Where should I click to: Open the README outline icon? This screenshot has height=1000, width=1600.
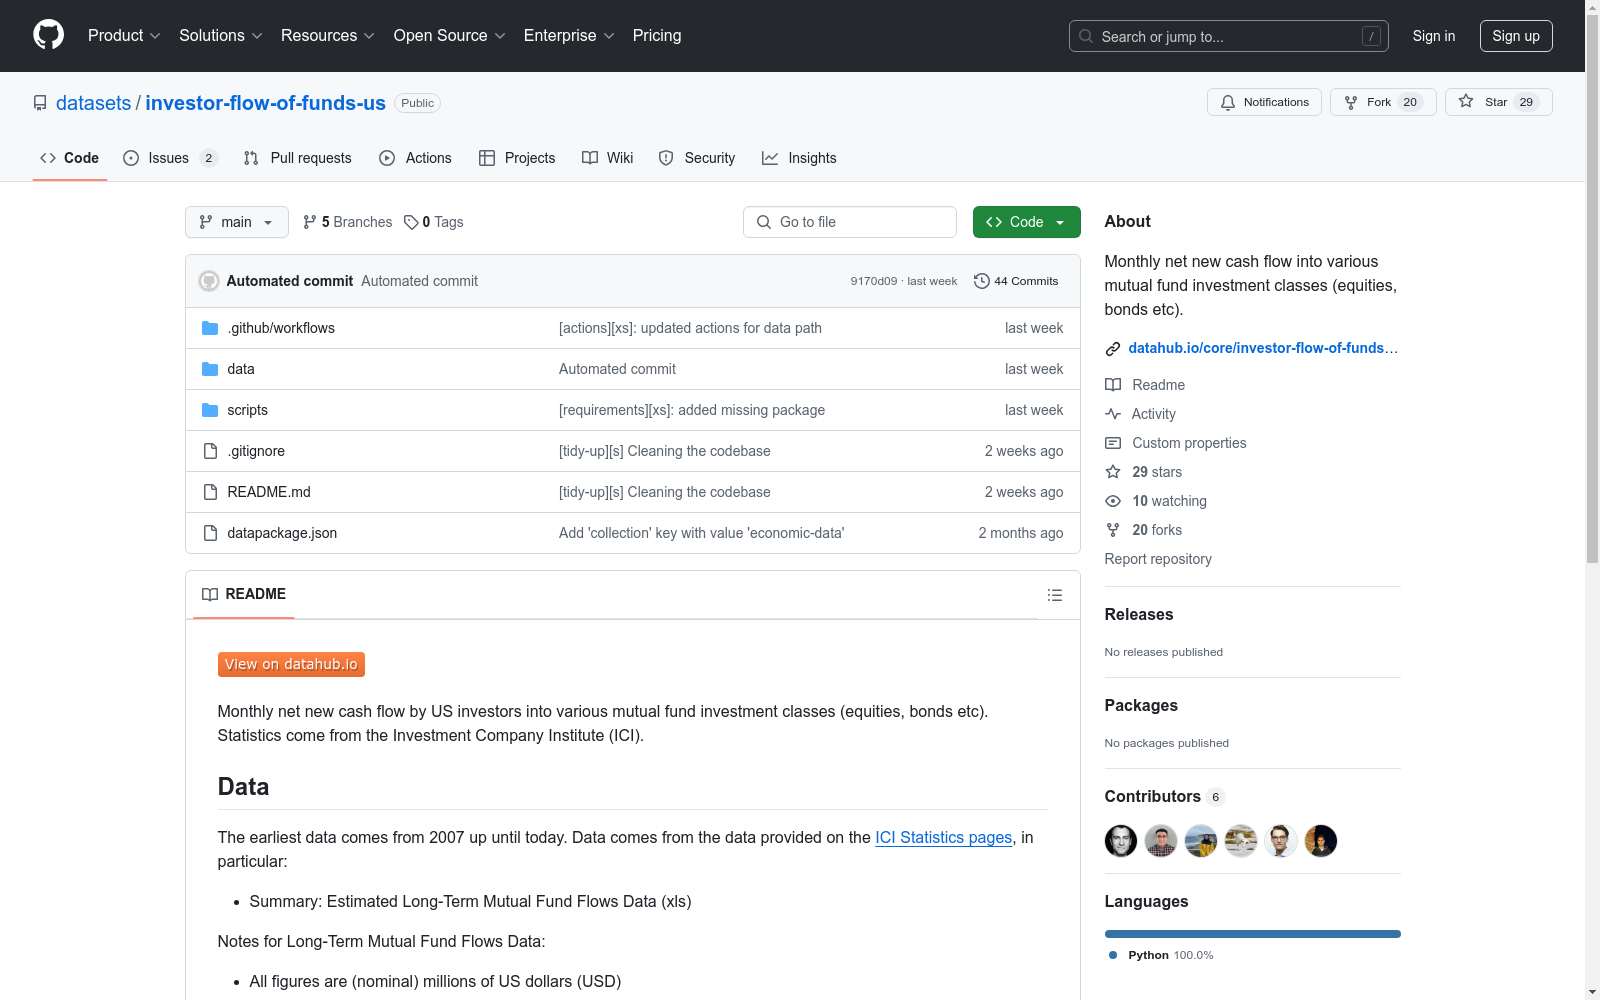pyautogui.click(x=1055, y=595)
